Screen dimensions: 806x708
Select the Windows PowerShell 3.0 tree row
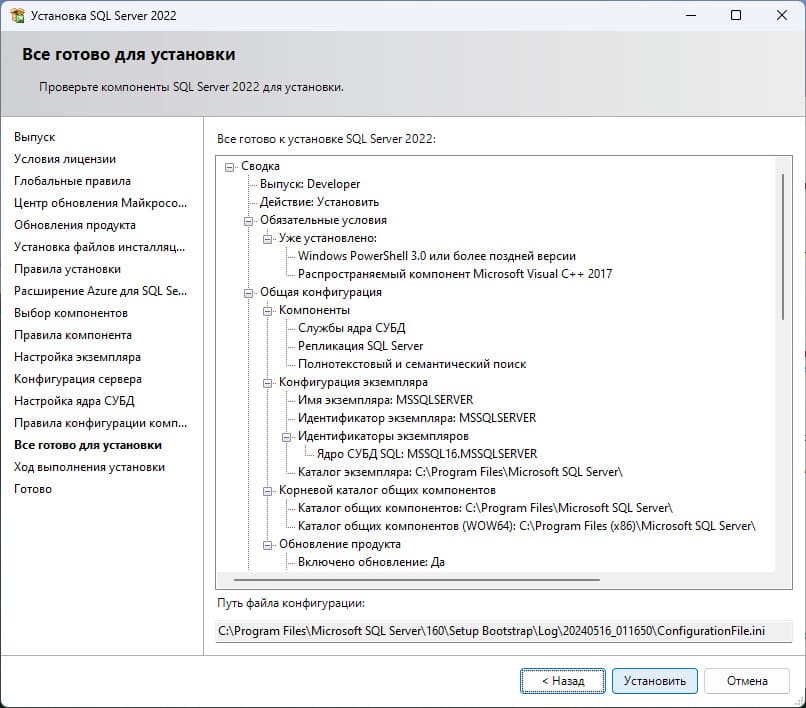[437, 257]
